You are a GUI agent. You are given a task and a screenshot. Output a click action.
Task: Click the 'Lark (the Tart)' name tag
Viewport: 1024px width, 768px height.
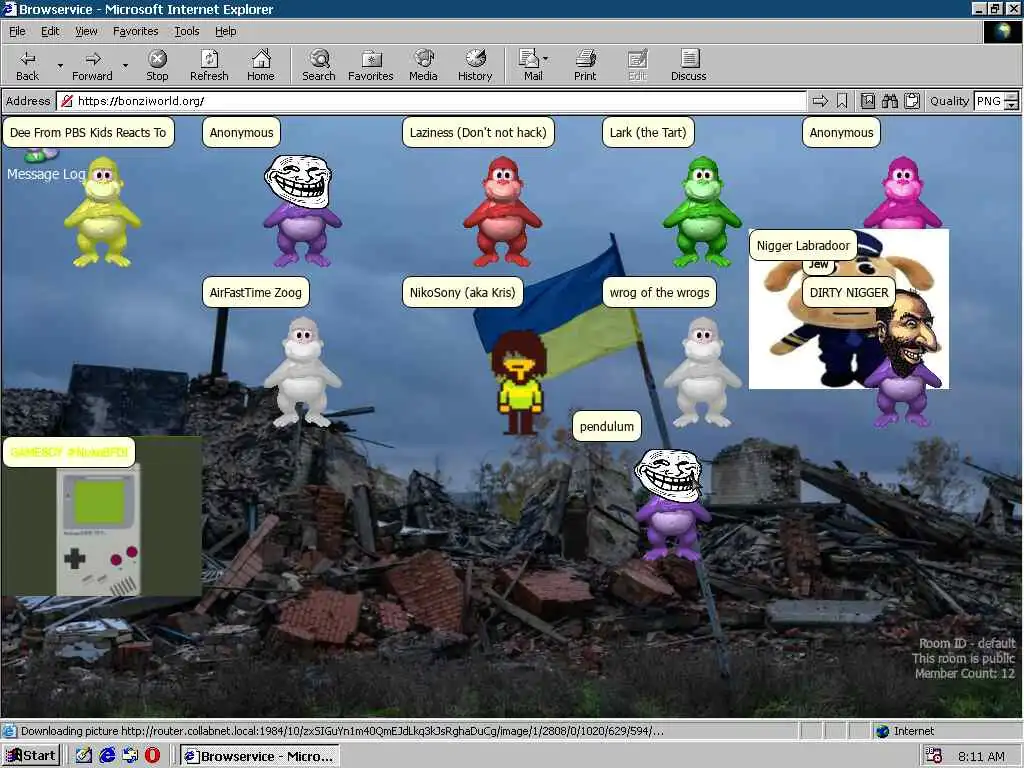648,132
